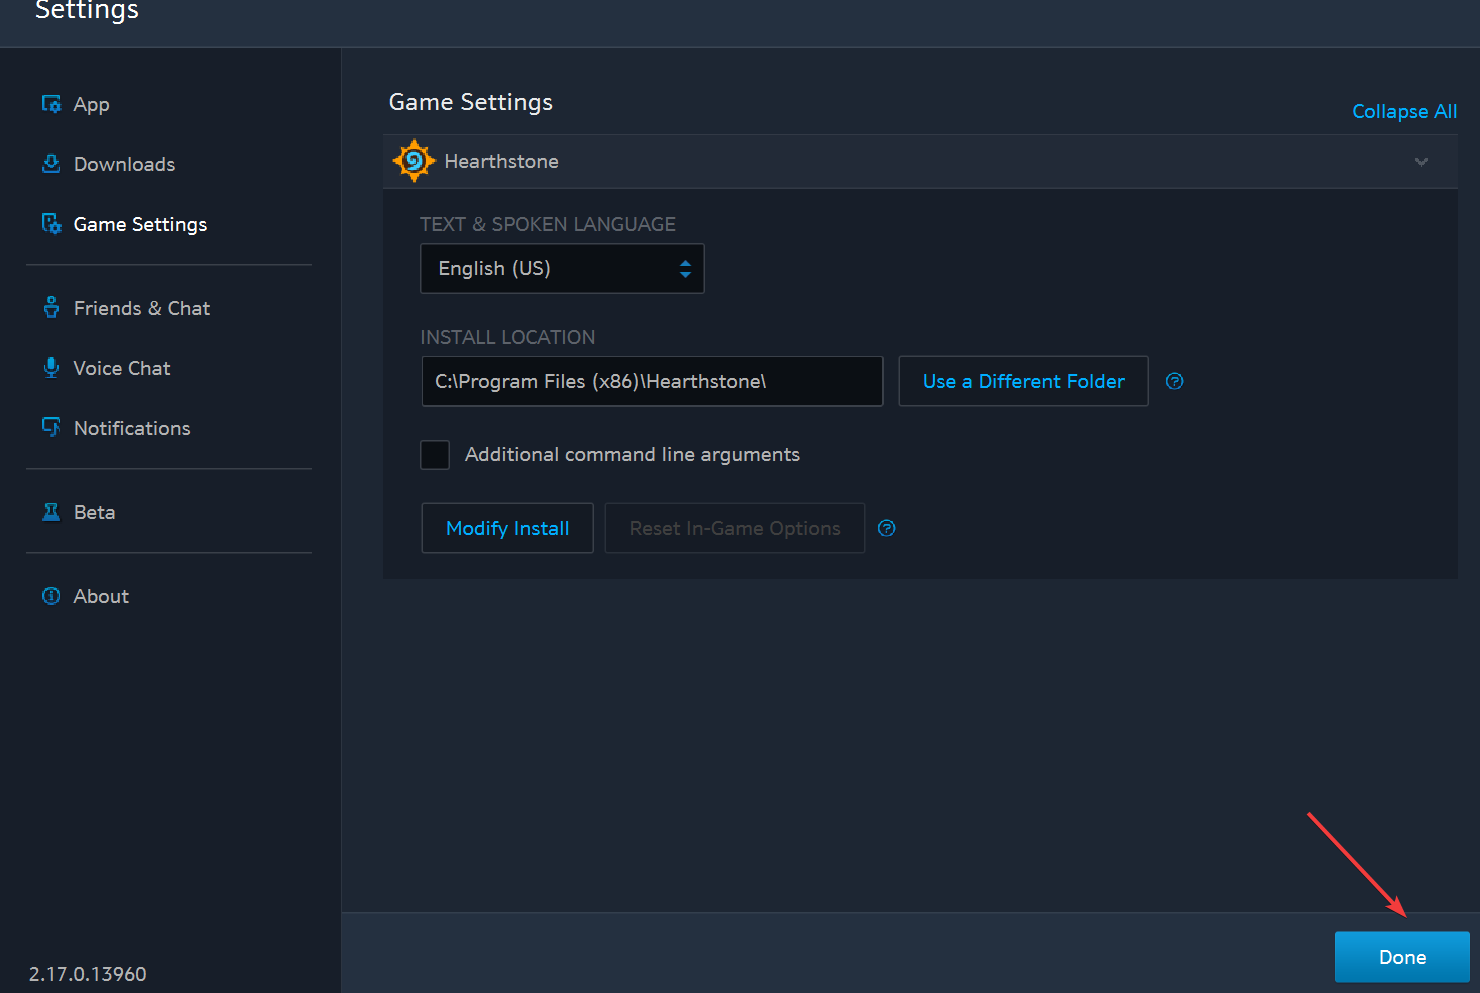
Task: Open the English (US) language dropdown
Action: click(562, 269)
